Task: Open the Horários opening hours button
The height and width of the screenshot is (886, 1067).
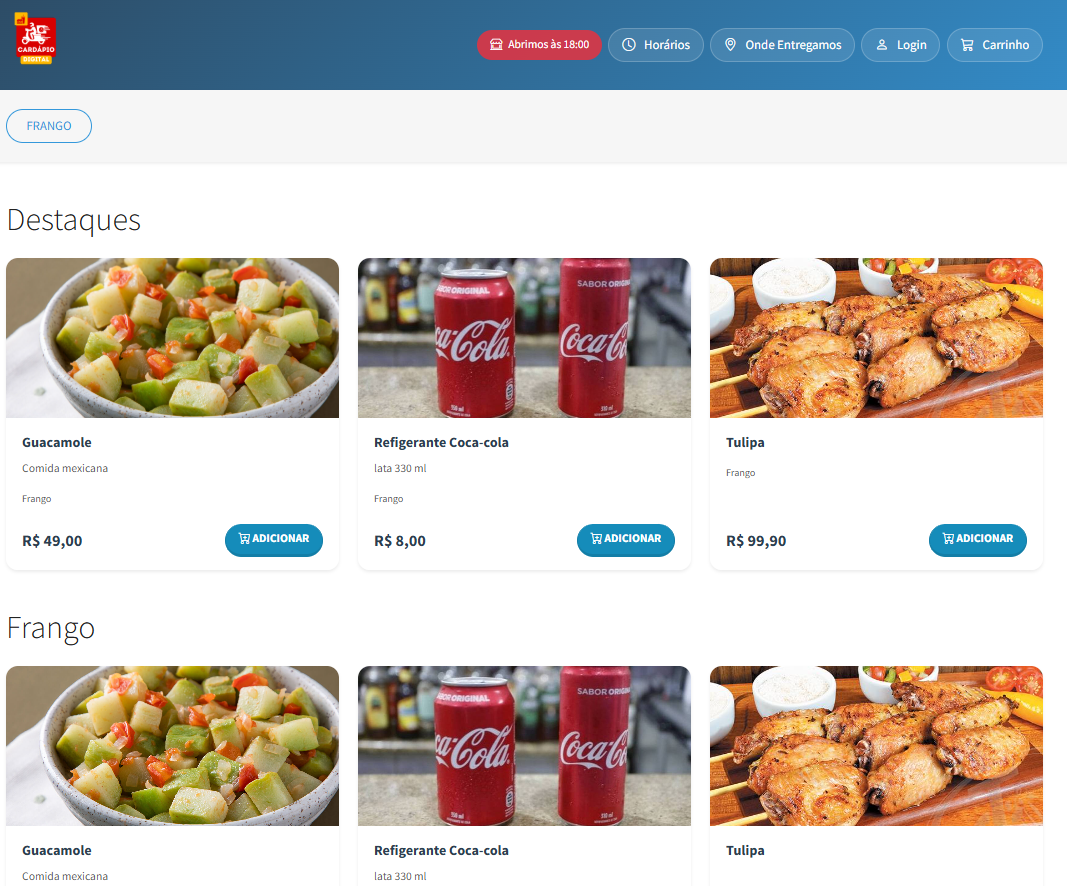Action: (655, 45)
